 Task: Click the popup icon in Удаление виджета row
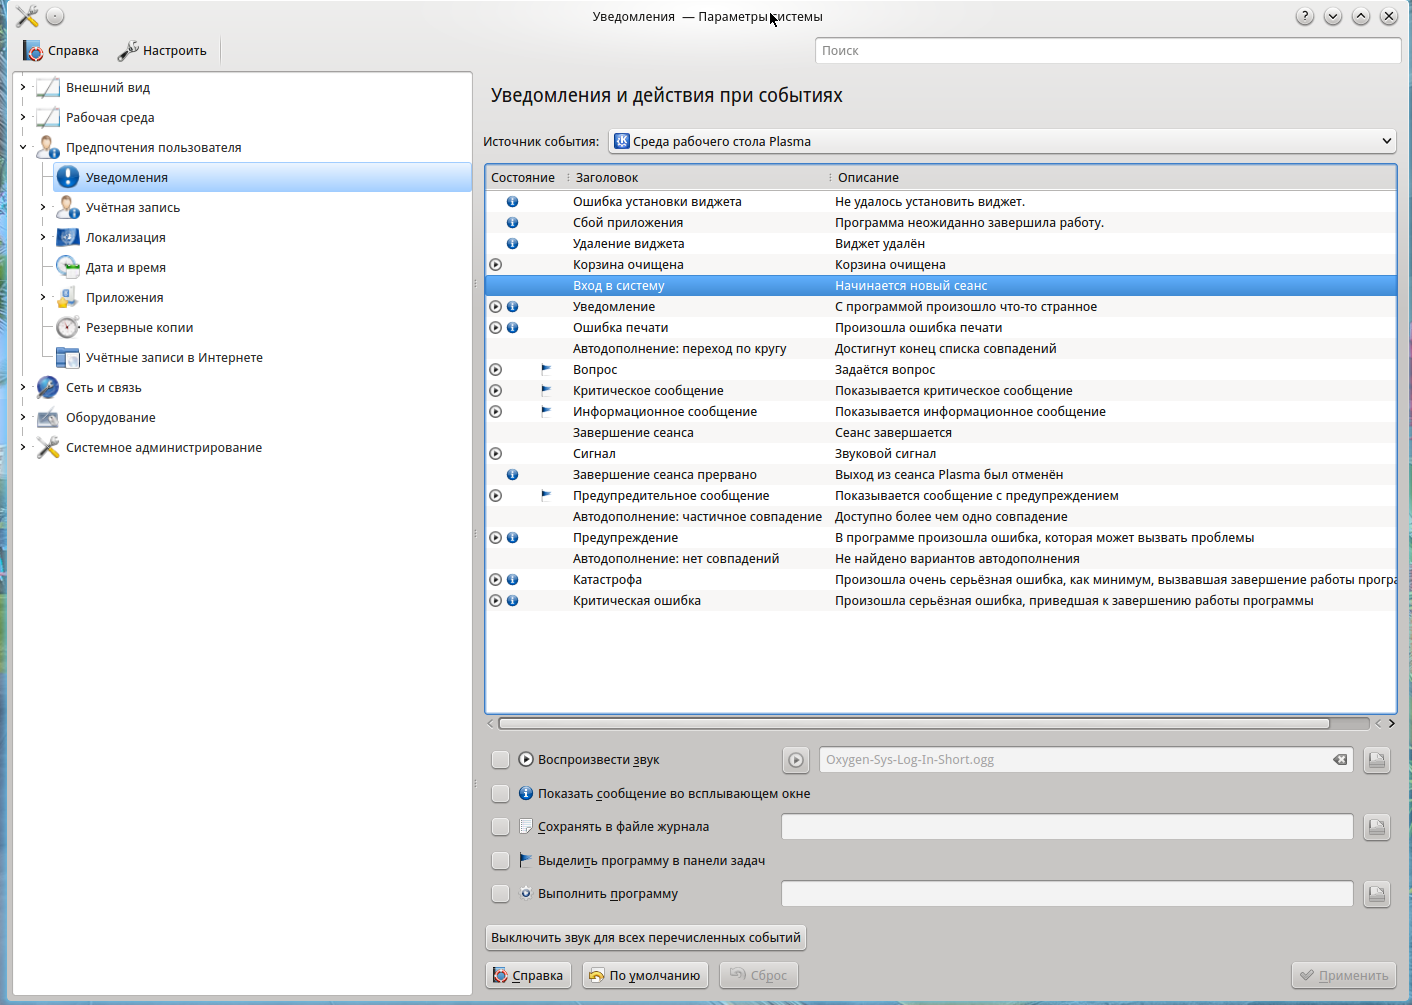[x=513, y=244]
